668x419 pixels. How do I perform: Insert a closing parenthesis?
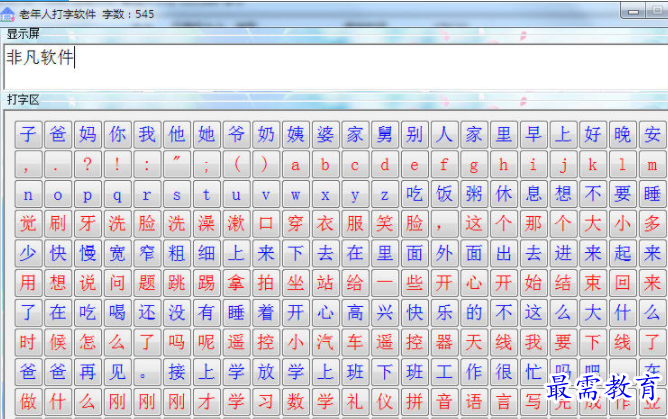(266, 164)
